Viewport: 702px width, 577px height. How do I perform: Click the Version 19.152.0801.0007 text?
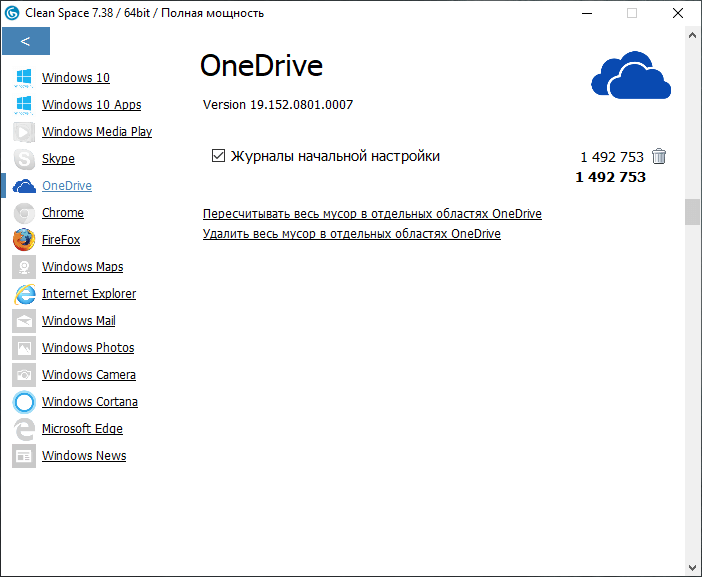[x=278, y=105]
